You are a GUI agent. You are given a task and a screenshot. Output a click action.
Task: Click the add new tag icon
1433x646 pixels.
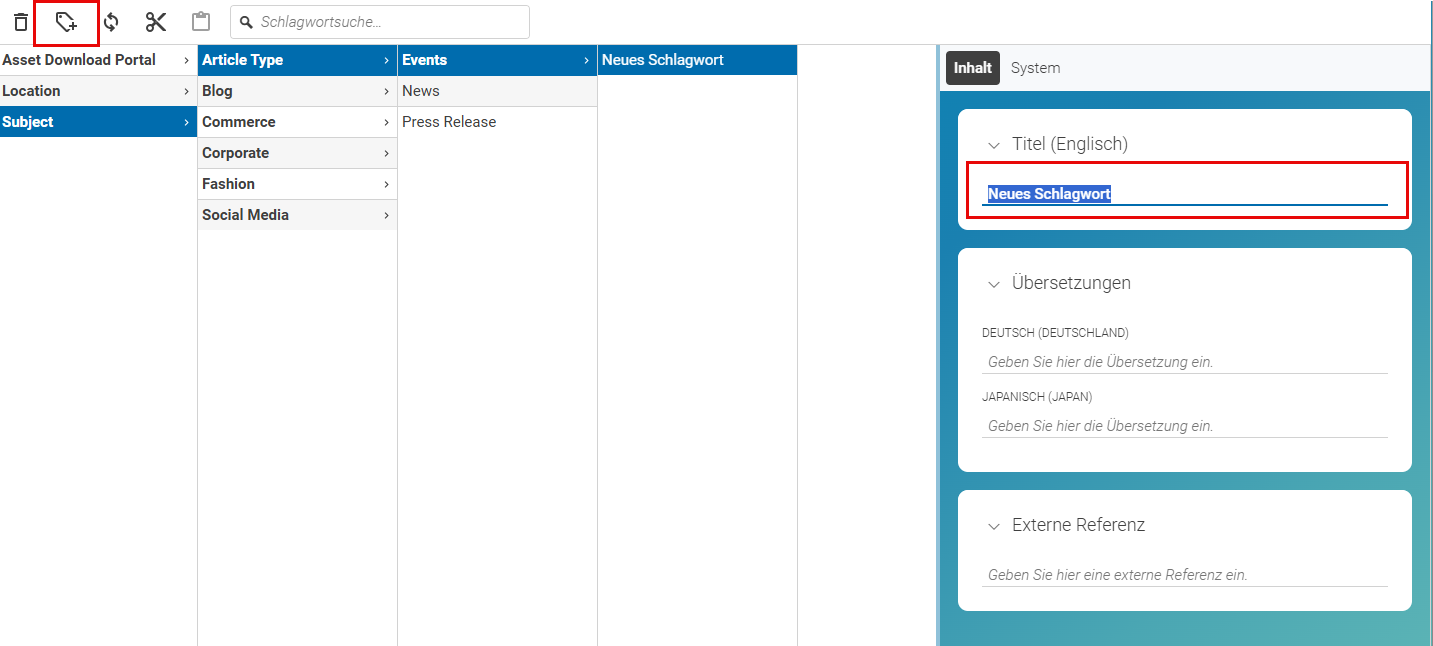pyautogui.click(x=66, y=22)
